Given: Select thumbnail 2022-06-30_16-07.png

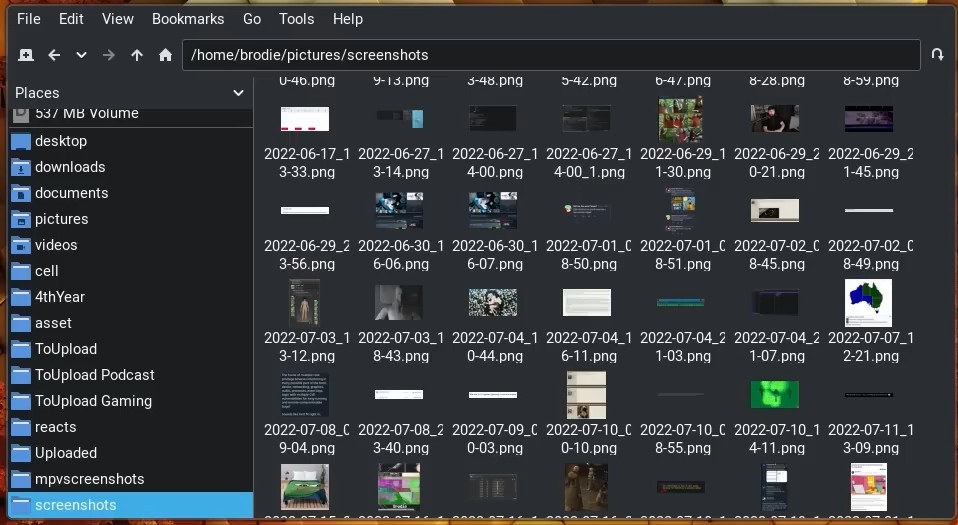Looking at the screenshot, I should tap(493, 210).
